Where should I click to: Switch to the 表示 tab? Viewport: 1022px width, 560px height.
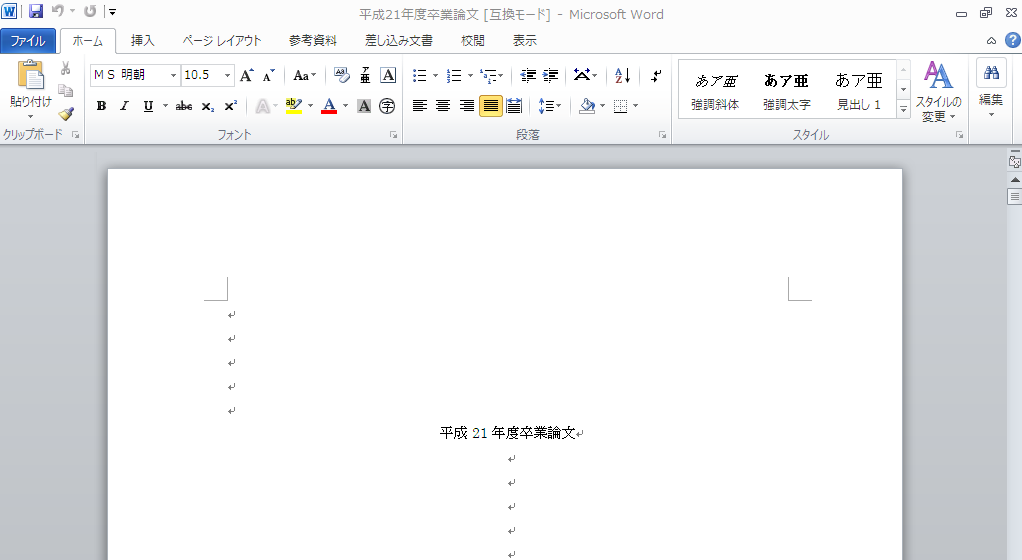click(x=525, y=40)
